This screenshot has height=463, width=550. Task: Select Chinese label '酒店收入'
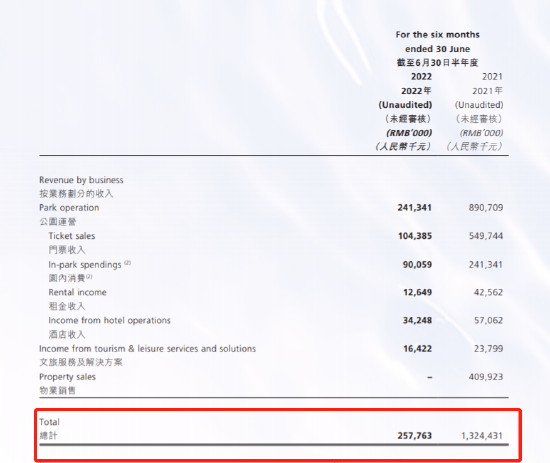click(67, 334)
